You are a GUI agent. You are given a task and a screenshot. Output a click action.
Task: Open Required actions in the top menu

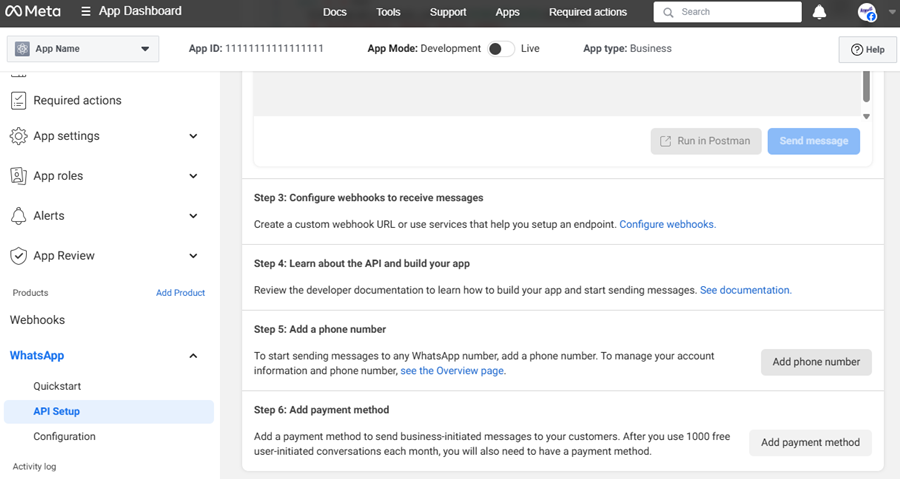(x=588, y=12)
